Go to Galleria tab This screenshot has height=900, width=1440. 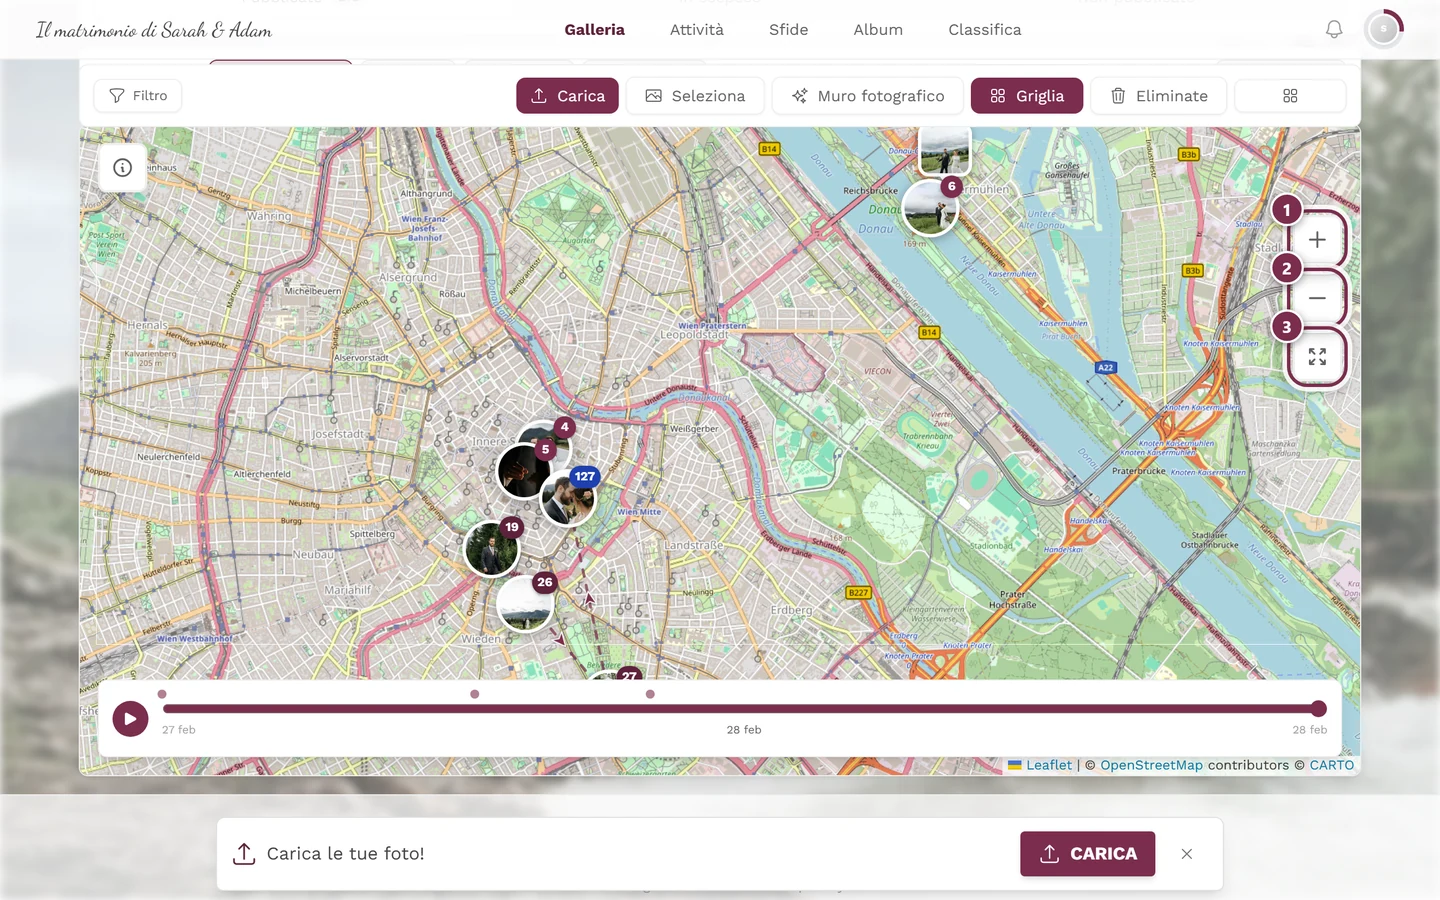point(595,30)
